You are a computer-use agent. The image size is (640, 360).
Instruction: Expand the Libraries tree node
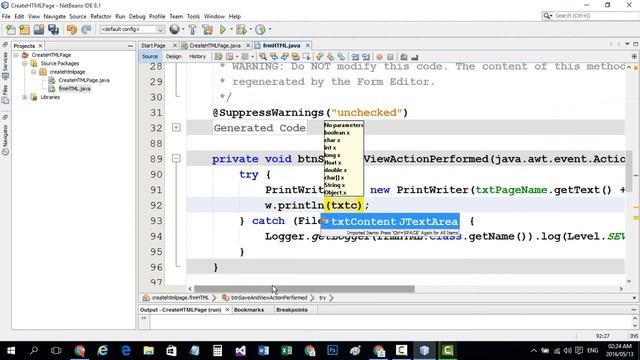[x=24, y=97]
